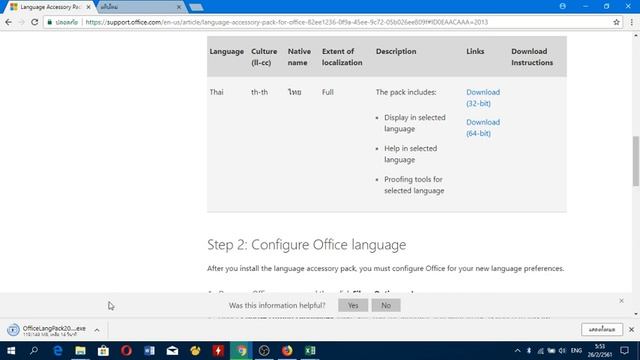
Task: Open the Windows Start menu
Action: (x=11, y=351)
